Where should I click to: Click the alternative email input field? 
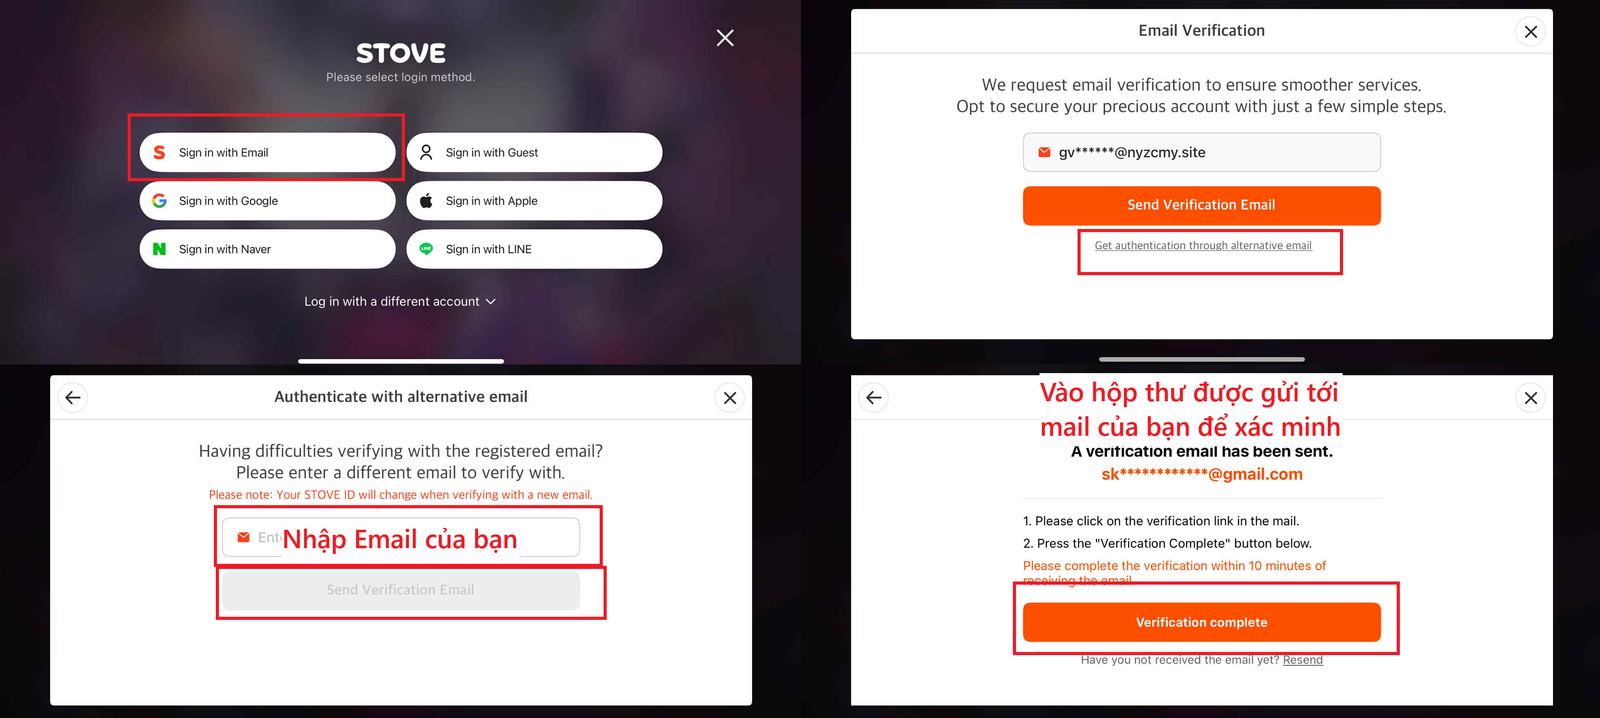(x=401, y=537)
